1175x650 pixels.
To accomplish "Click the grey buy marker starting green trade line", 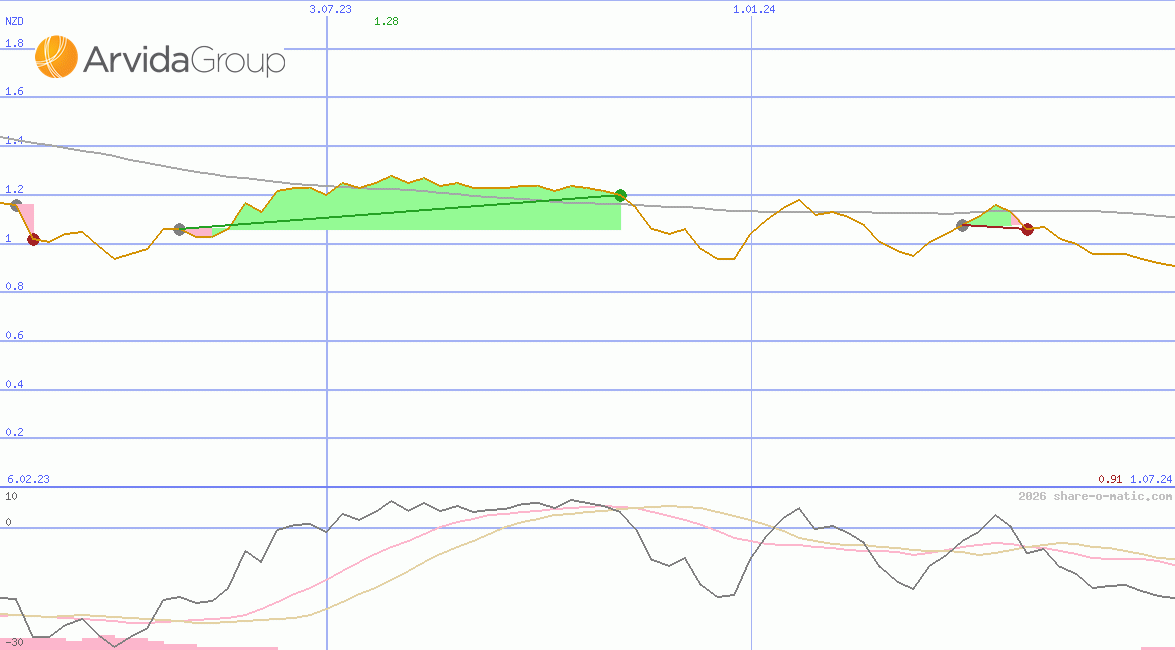I will [180, 229].
